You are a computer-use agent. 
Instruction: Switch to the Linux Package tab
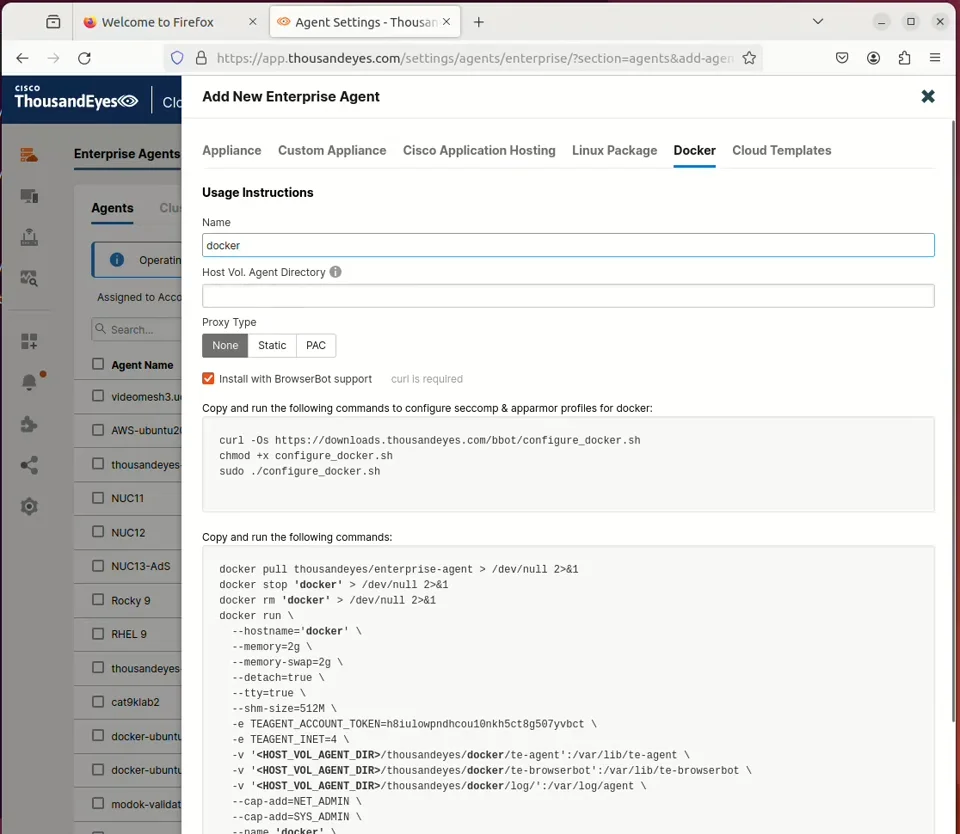[614, 150]
